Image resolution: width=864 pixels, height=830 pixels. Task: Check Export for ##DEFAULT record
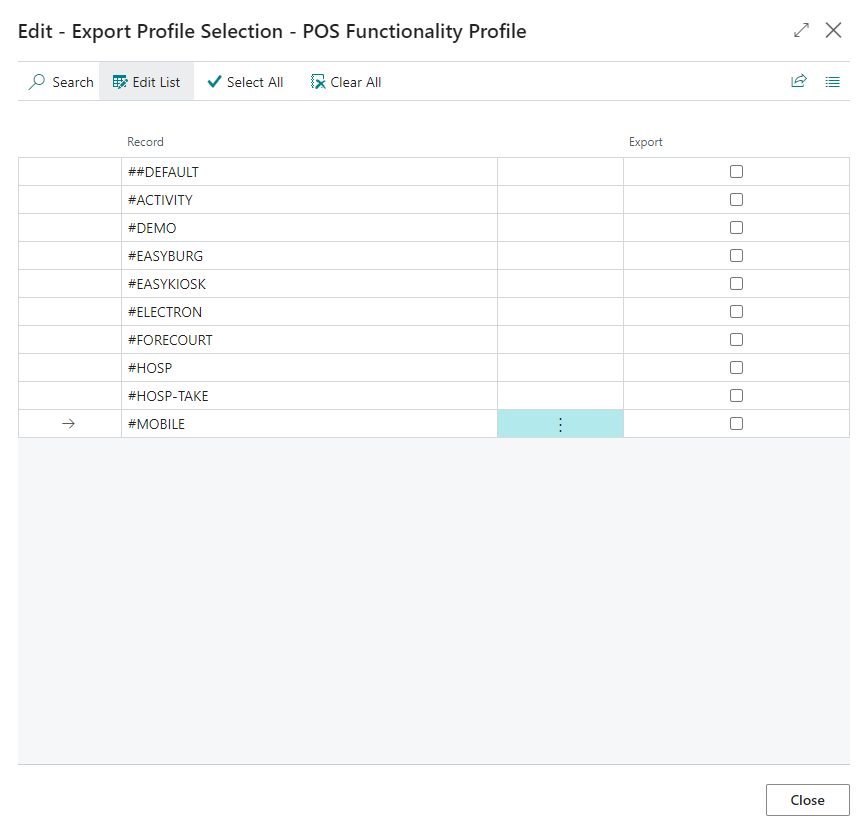(737, 172)
